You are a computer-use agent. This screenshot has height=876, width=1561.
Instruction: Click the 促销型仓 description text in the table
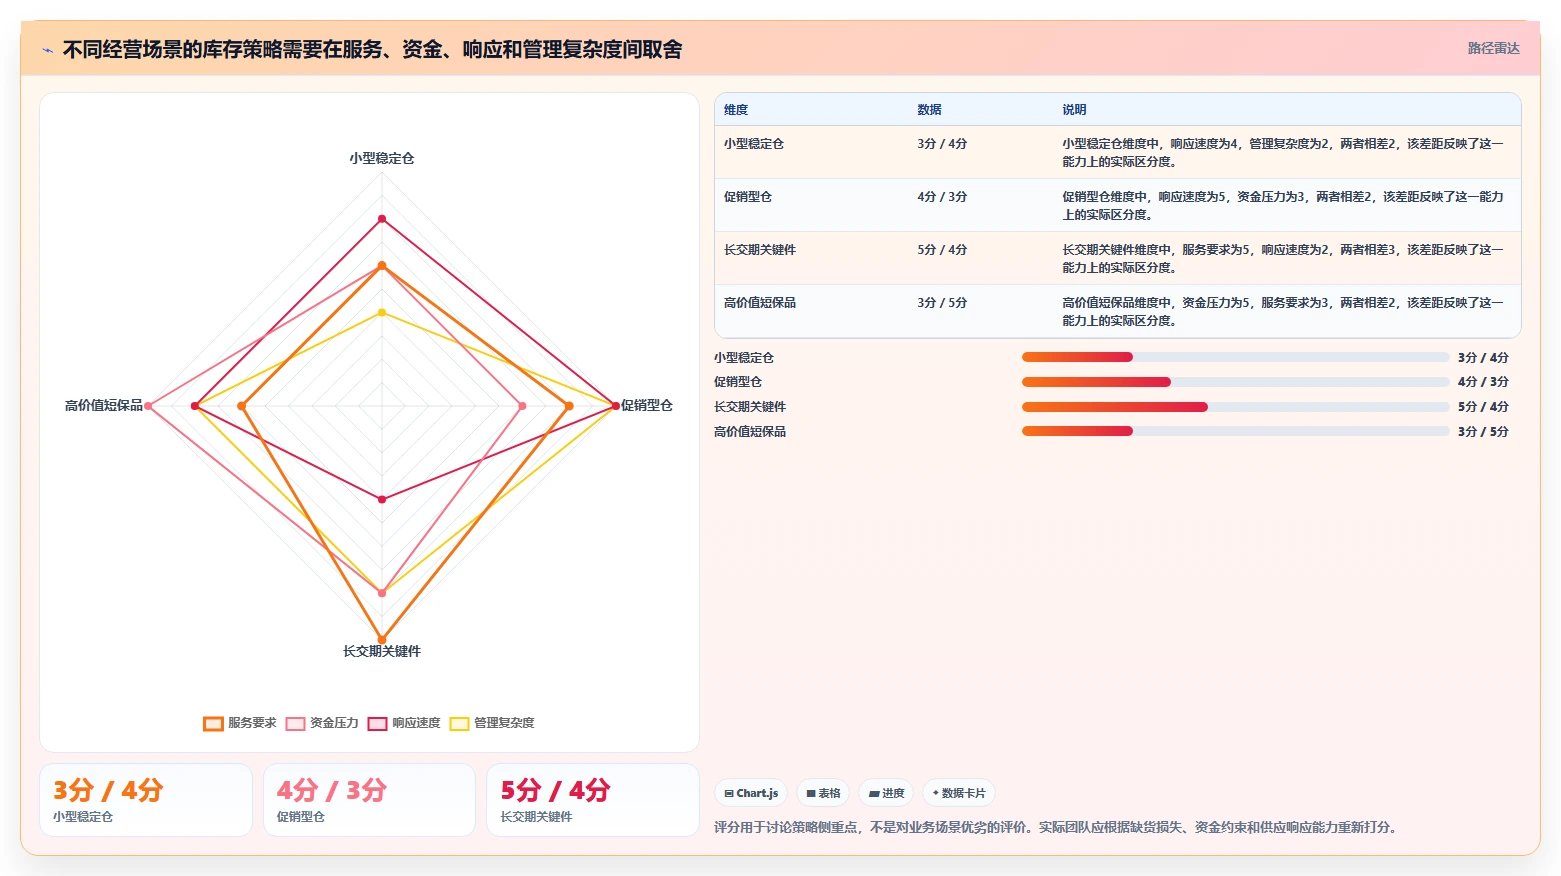click(1283, 206)
